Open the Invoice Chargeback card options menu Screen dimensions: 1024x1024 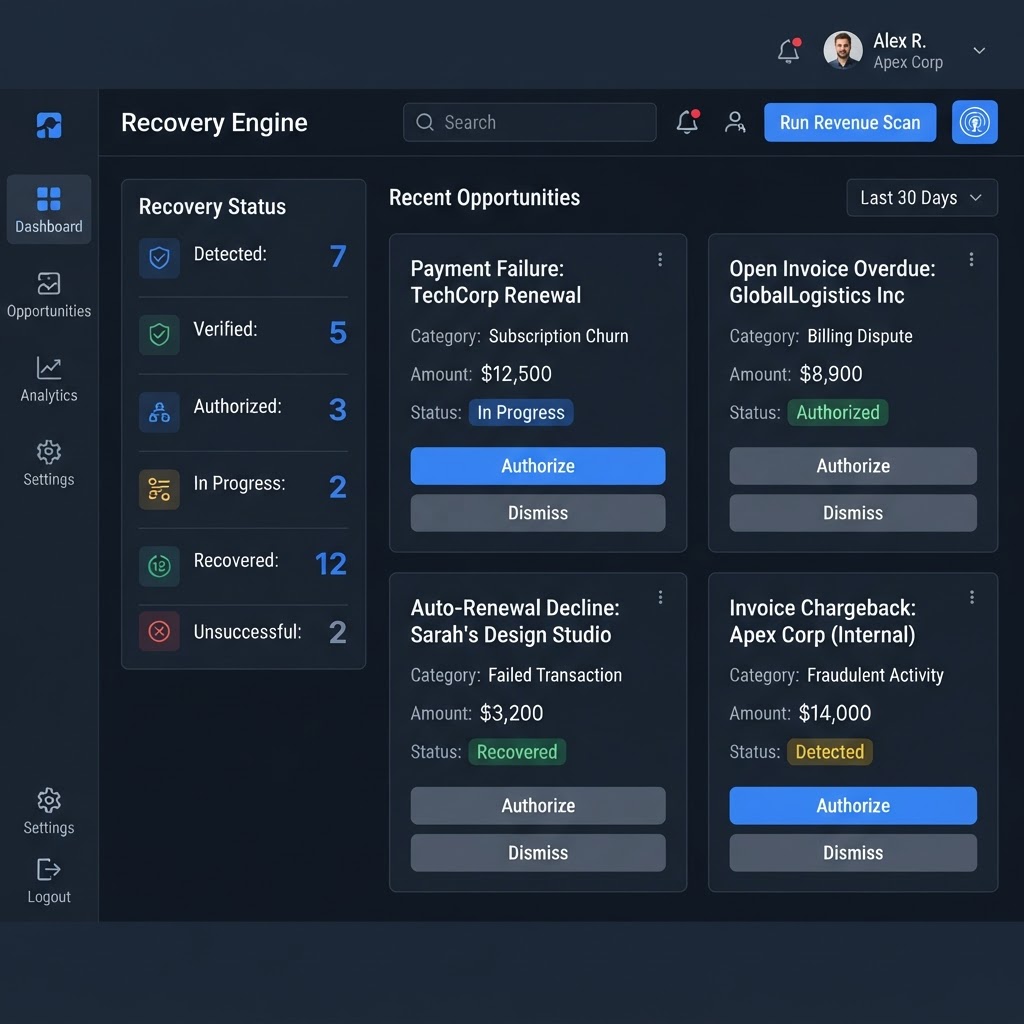point(972,597)
